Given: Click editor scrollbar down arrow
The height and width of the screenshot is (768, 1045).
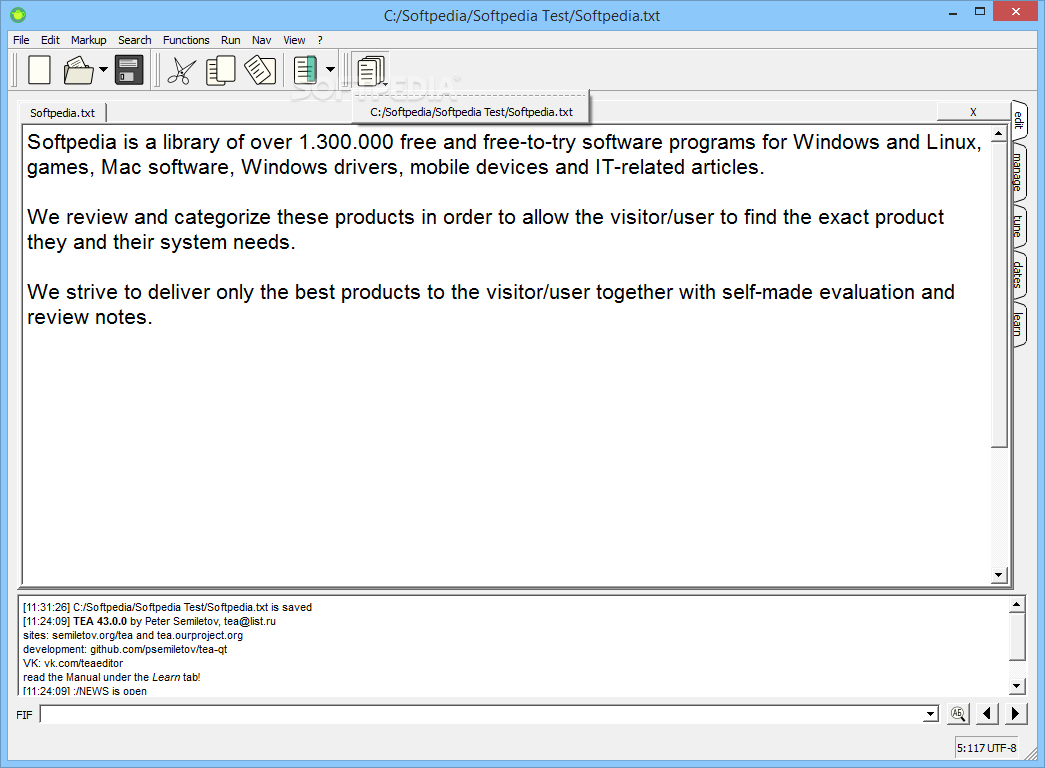Looking at the screenshot, I should 998,575.
